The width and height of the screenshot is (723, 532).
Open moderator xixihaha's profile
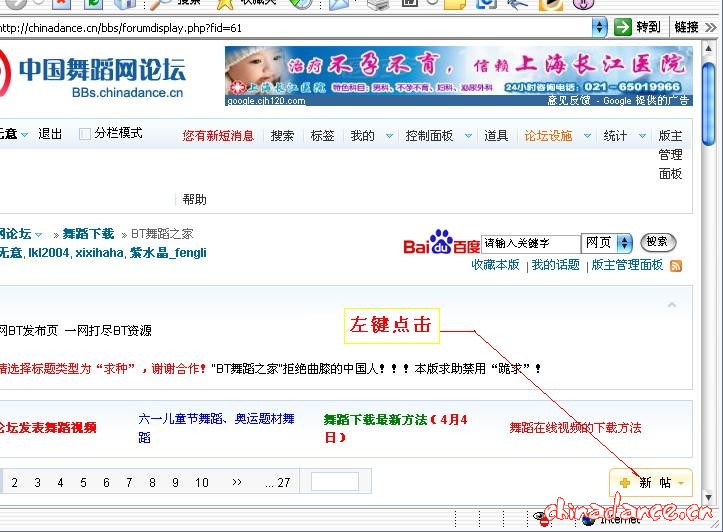[x=100, y=253]
